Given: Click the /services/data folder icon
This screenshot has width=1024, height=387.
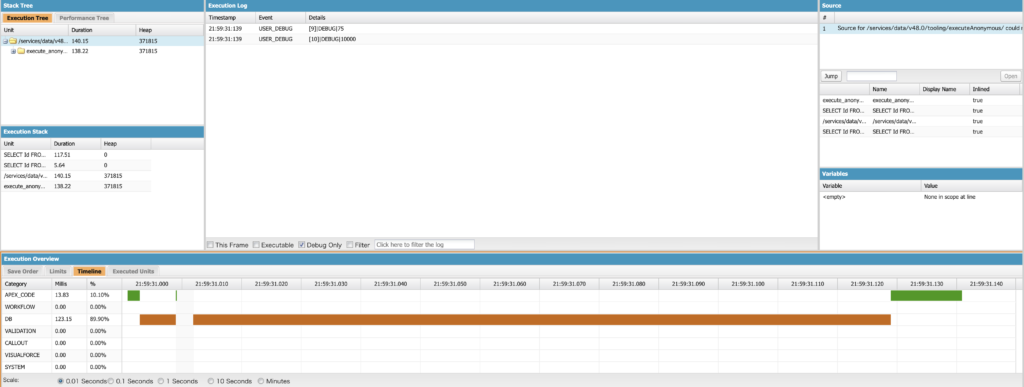Looking at the screenshot, I should pos(12,40).
